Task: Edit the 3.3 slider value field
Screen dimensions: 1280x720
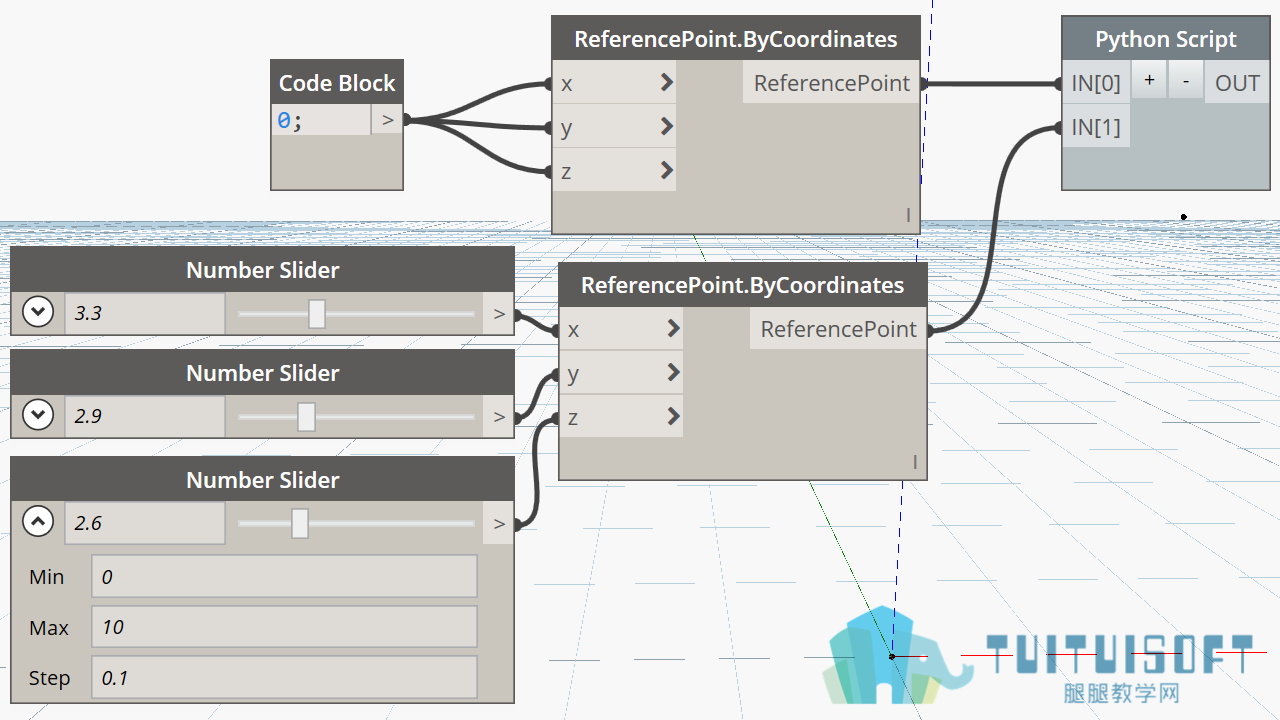Action: [145, 313]
